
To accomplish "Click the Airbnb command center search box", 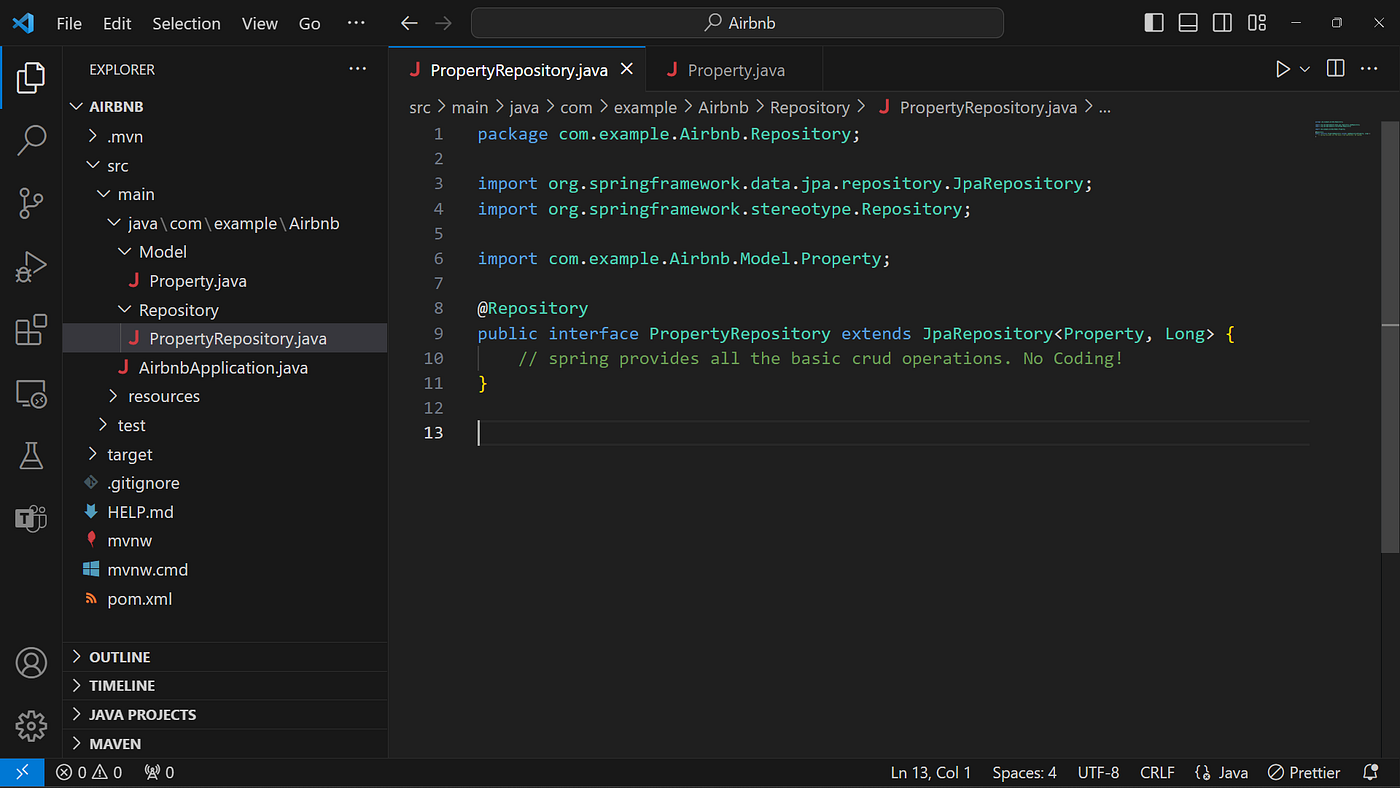I will (737, 23).
